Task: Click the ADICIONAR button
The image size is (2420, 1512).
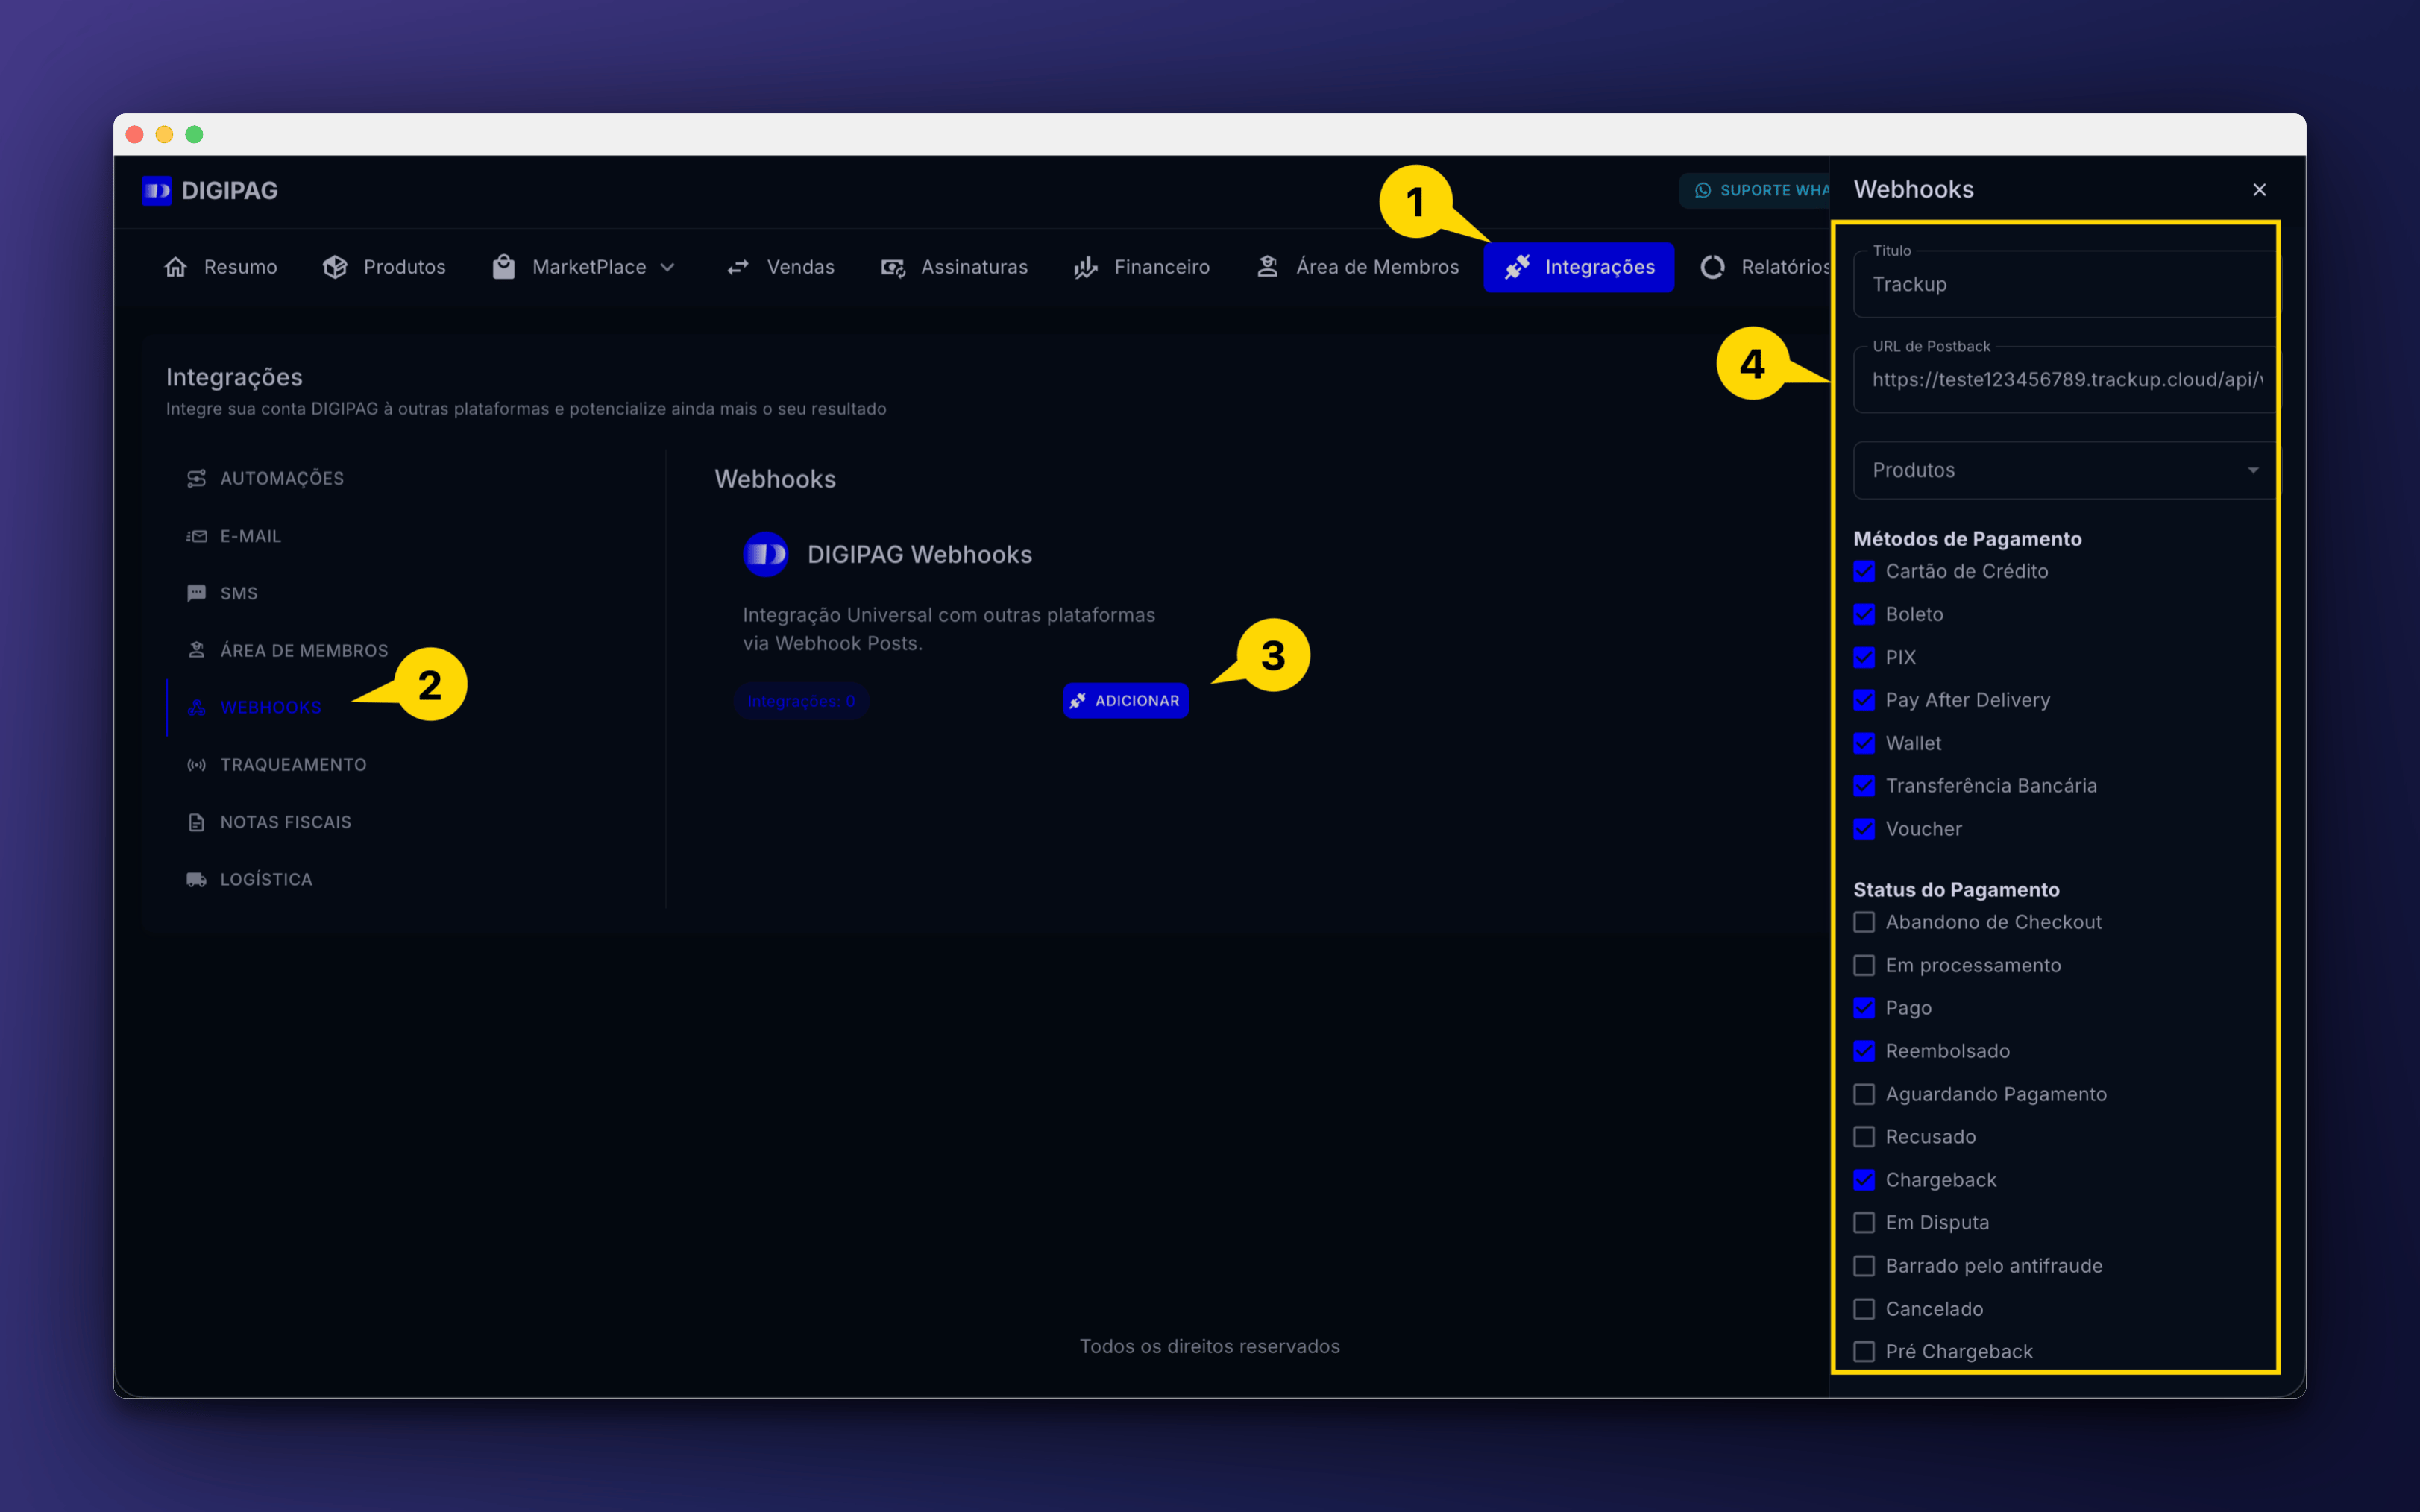Action: pos(1126,701)
